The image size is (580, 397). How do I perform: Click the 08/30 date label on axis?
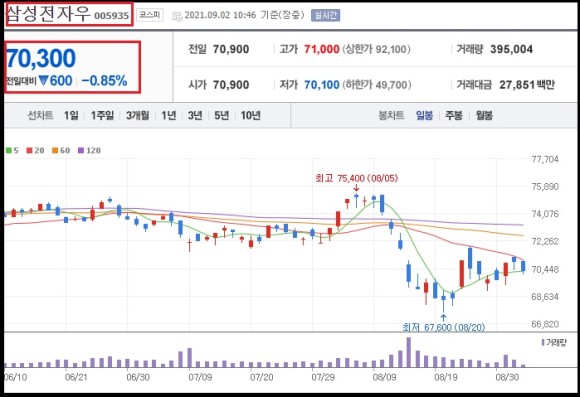(x=507, y=377)
